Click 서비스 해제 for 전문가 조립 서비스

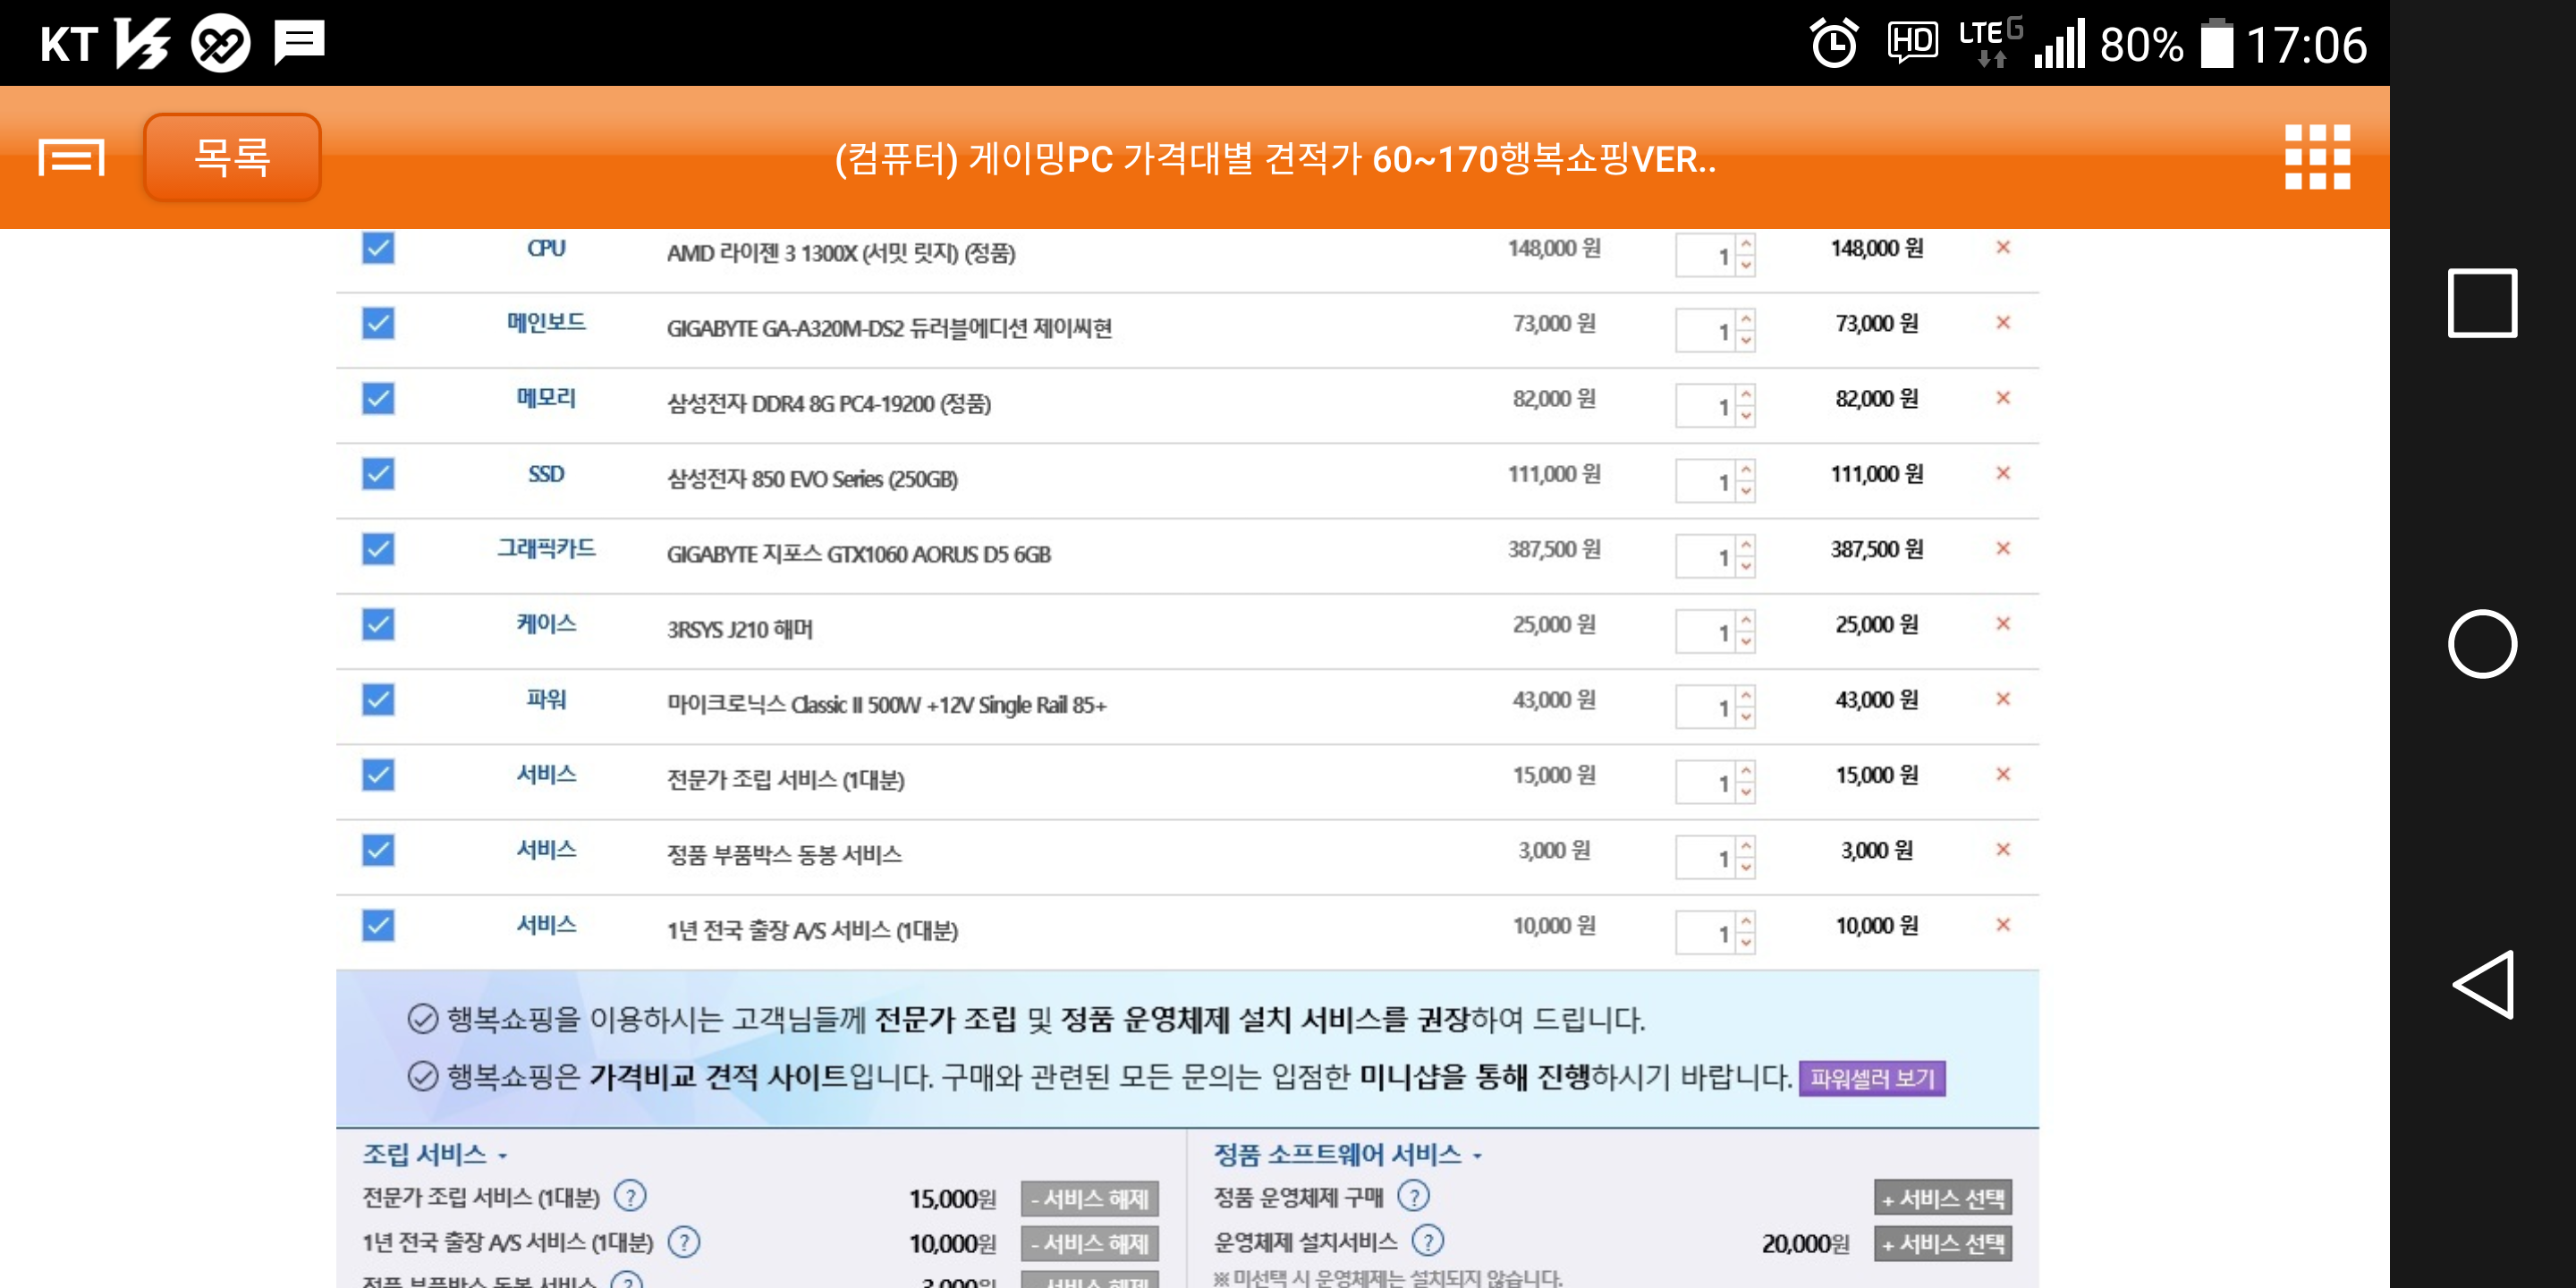(1090, 1198)
